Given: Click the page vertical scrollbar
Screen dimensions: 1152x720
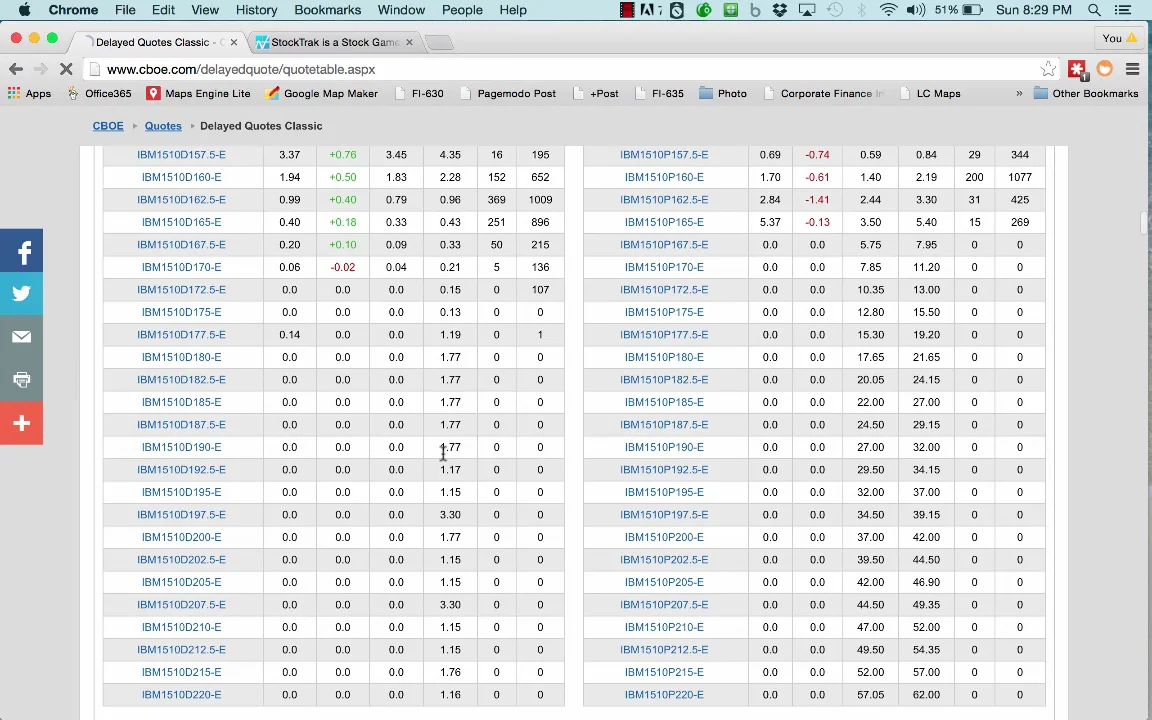Looking at the screenshot, I should click(1145, 222).
